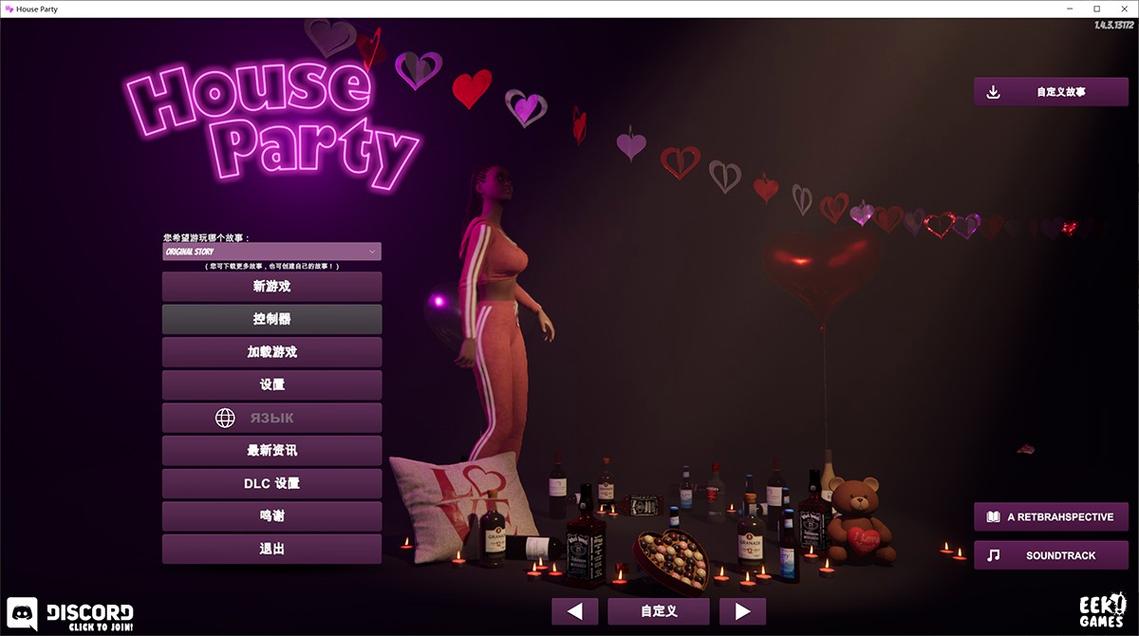Click the 您希望游玩哪个故事 label
Image resolution: width=1139 pixels, height=636 pixels.
pyautogui.click(x=206, y=237)
